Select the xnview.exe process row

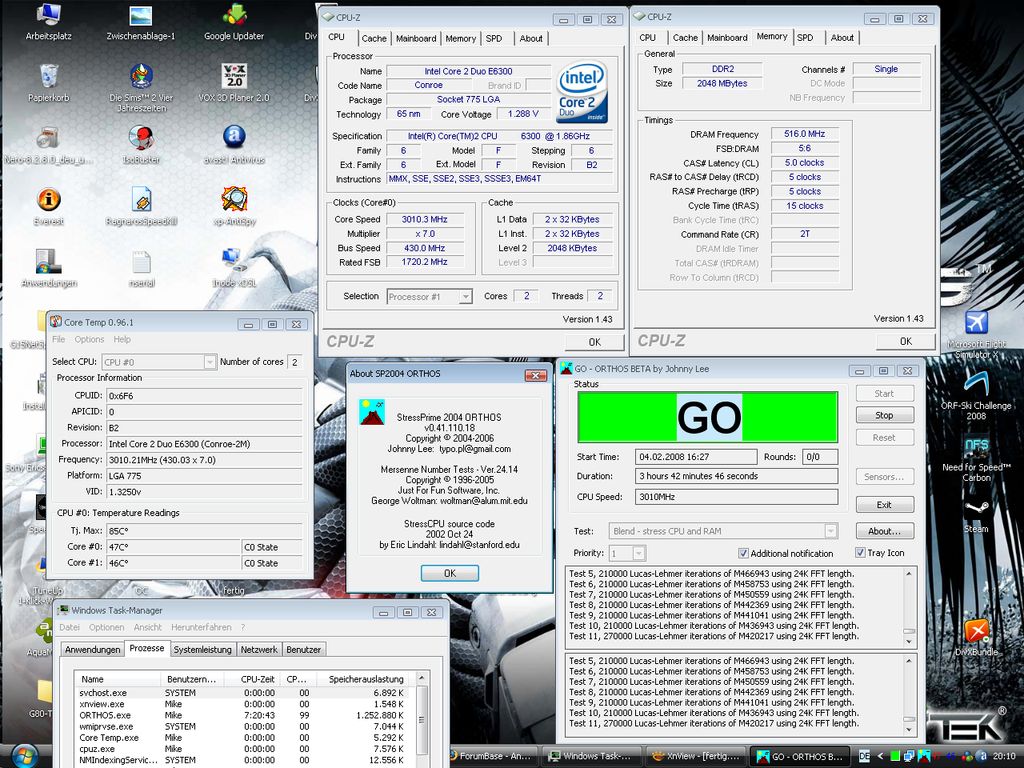click(x=245, y=705)
